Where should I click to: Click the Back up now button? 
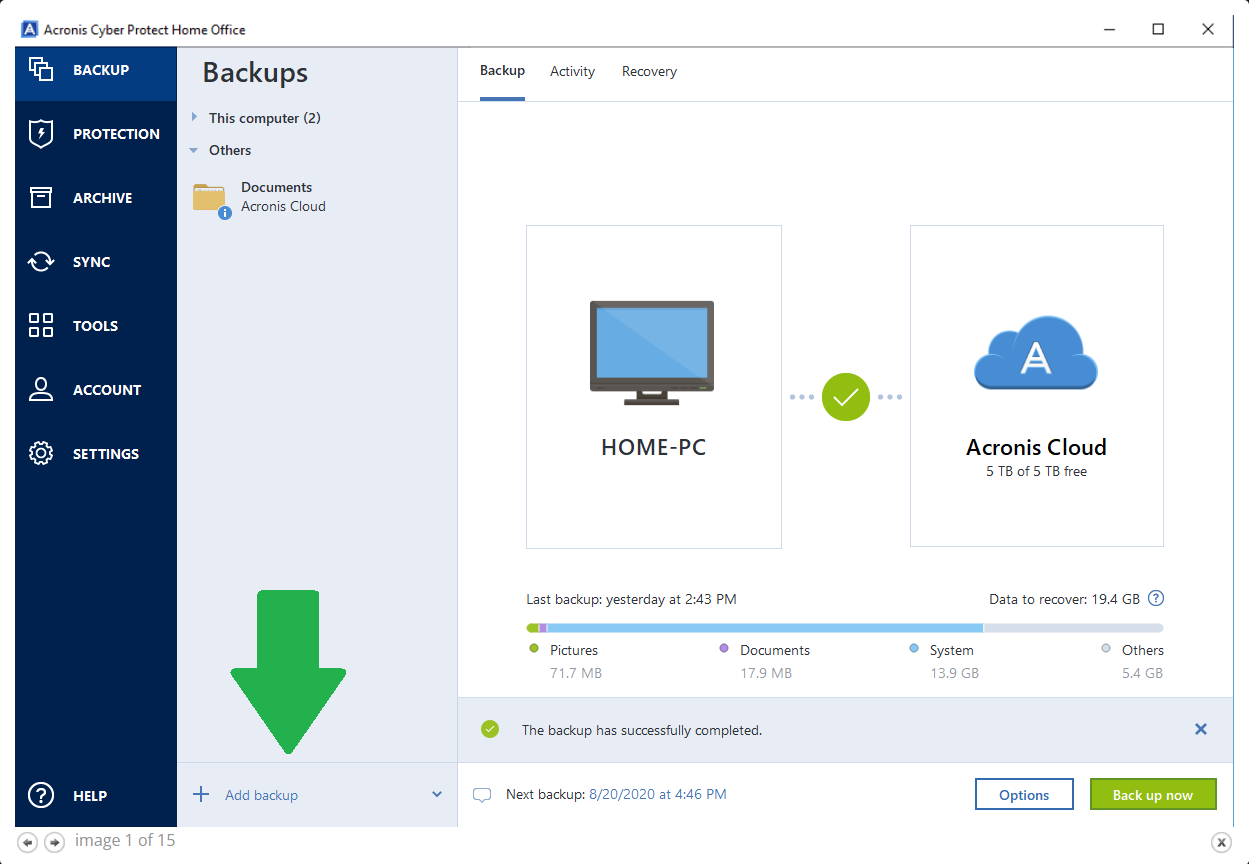pyautogui.click(x=1153, y=795)
